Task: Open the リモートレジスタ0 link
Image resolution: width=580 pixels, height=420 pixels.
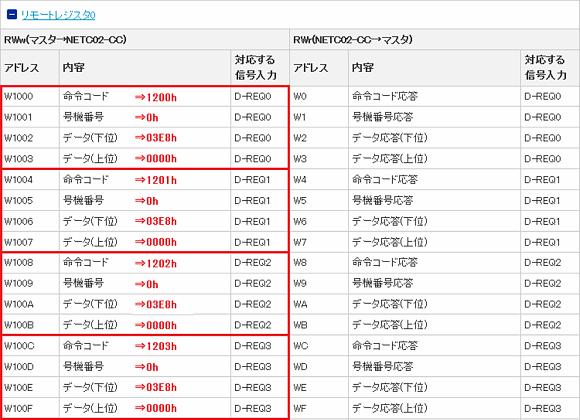Action: coord(58,15)
